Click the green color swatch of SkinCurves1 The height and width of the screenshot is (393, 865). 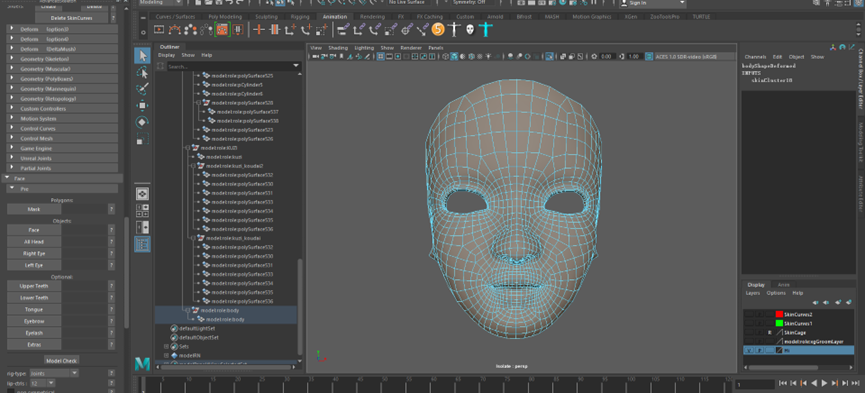coord(779,323)
